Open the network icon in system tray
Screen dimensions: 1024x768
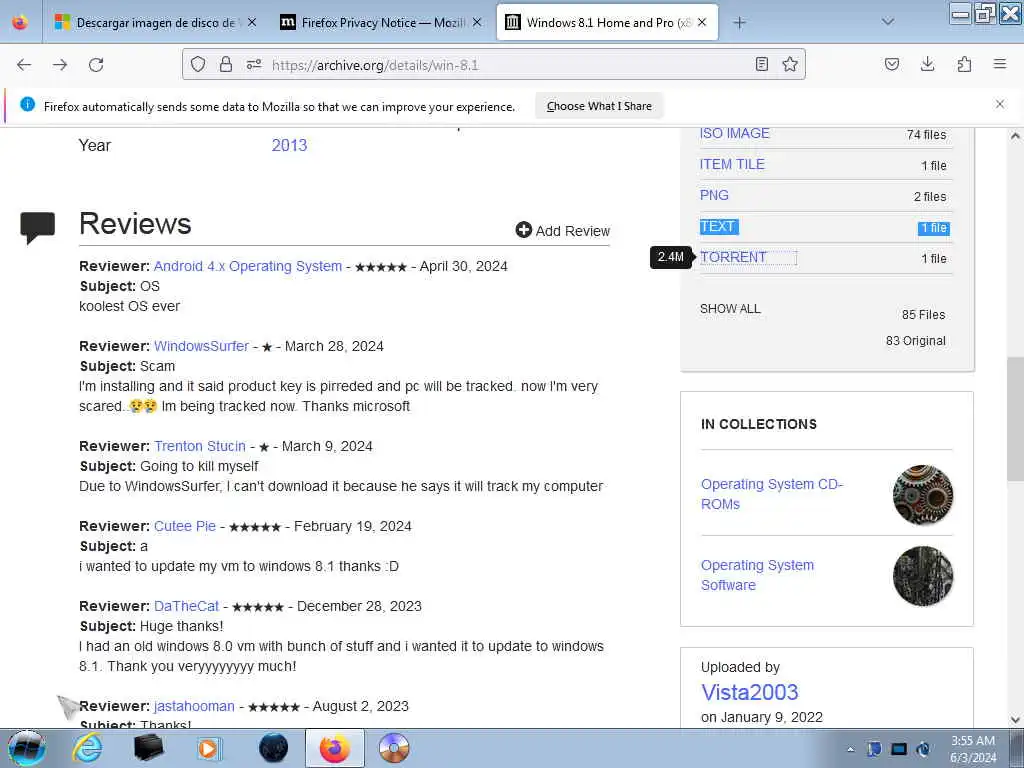(899, 749)
